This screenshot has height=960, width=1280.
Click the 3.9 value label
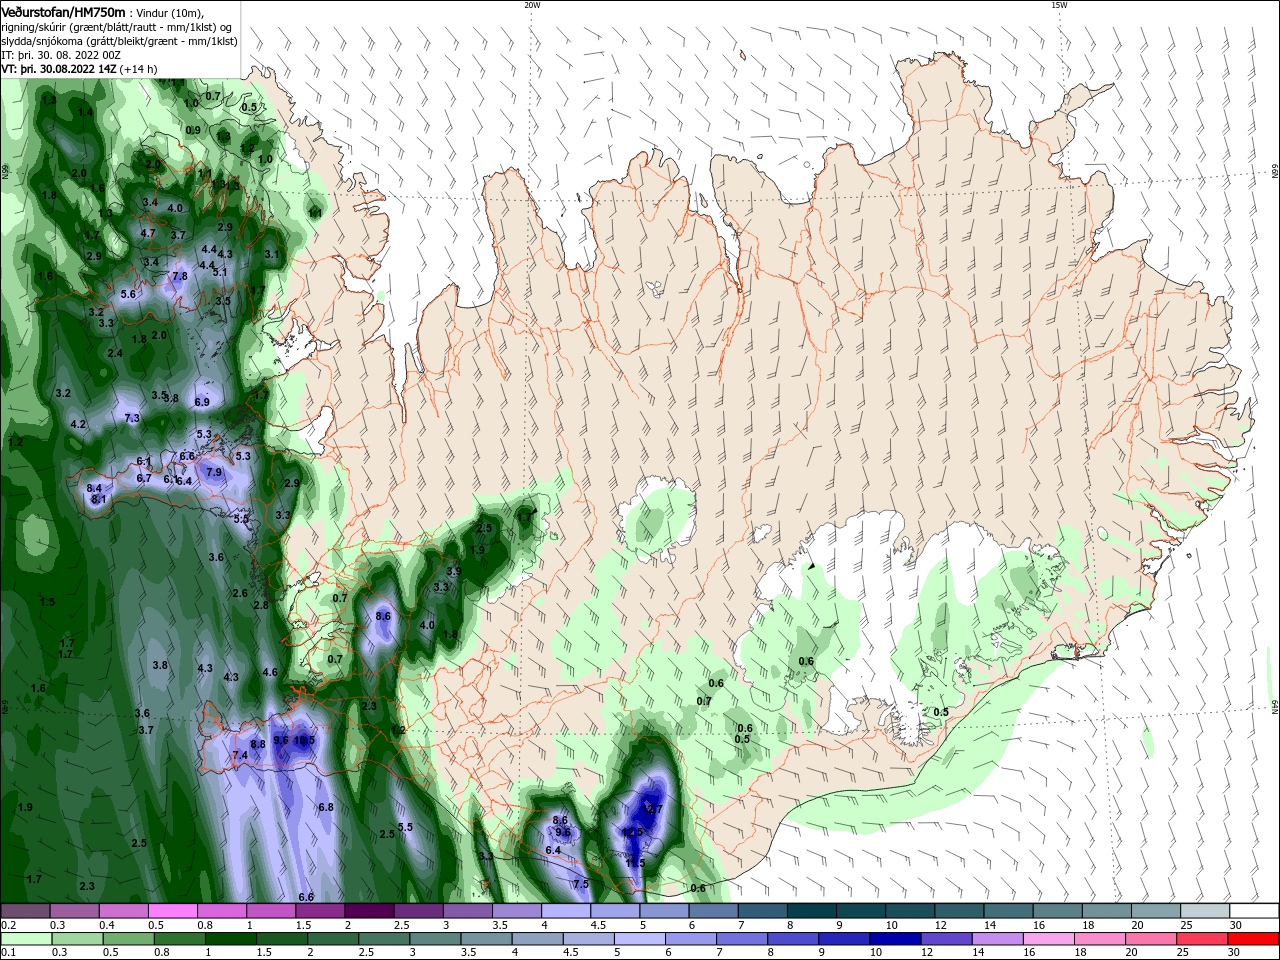click(453, 572)
